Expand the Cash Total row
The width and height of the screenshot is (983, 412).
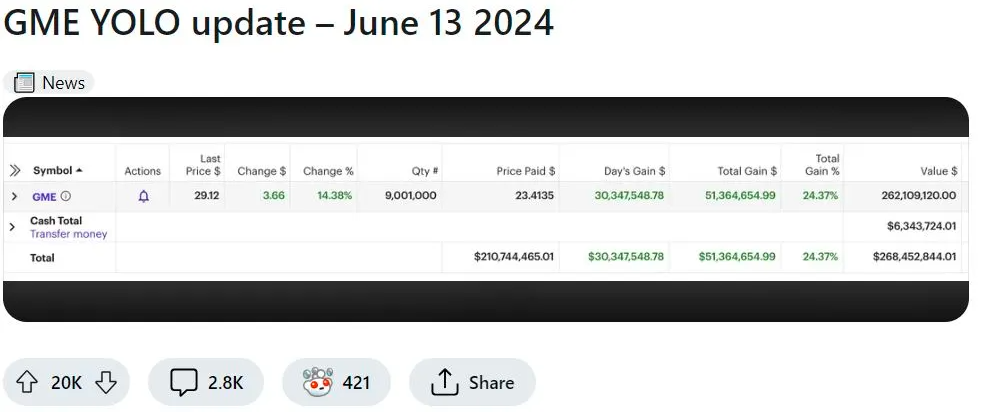[x=12, y=227]
